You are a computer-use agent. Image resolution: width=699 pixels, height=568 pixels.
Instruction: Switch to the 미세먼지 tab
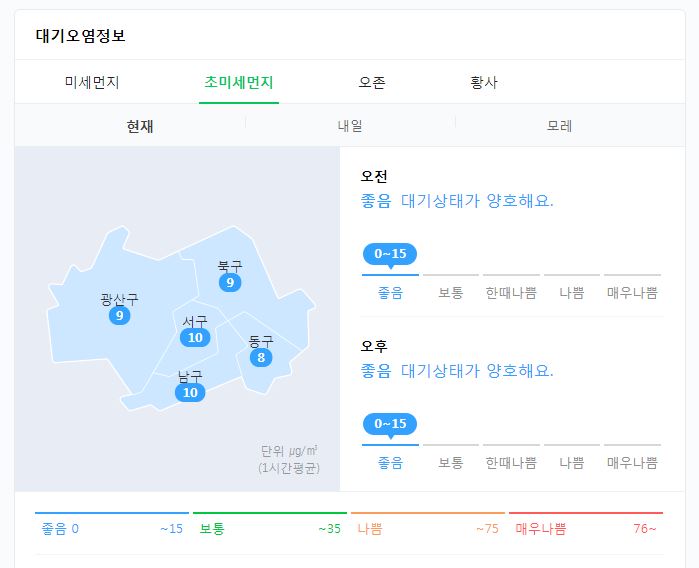(92, 82)
